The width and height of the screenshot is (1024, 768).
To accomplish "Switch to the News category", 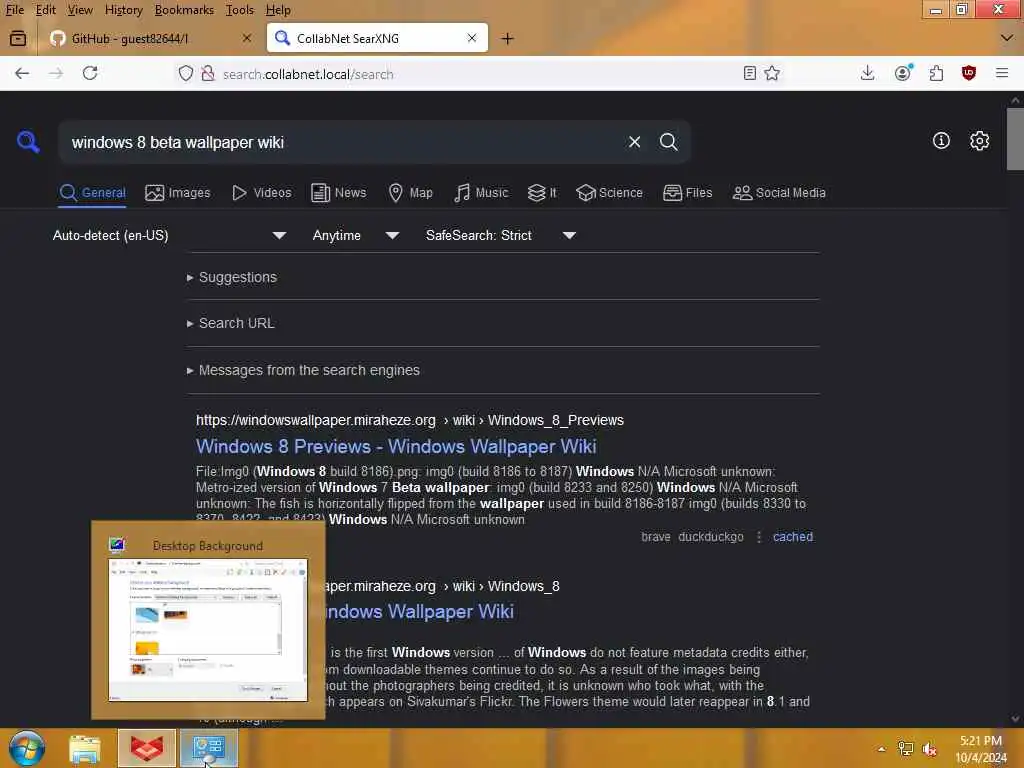I will (x=338, y=193).
